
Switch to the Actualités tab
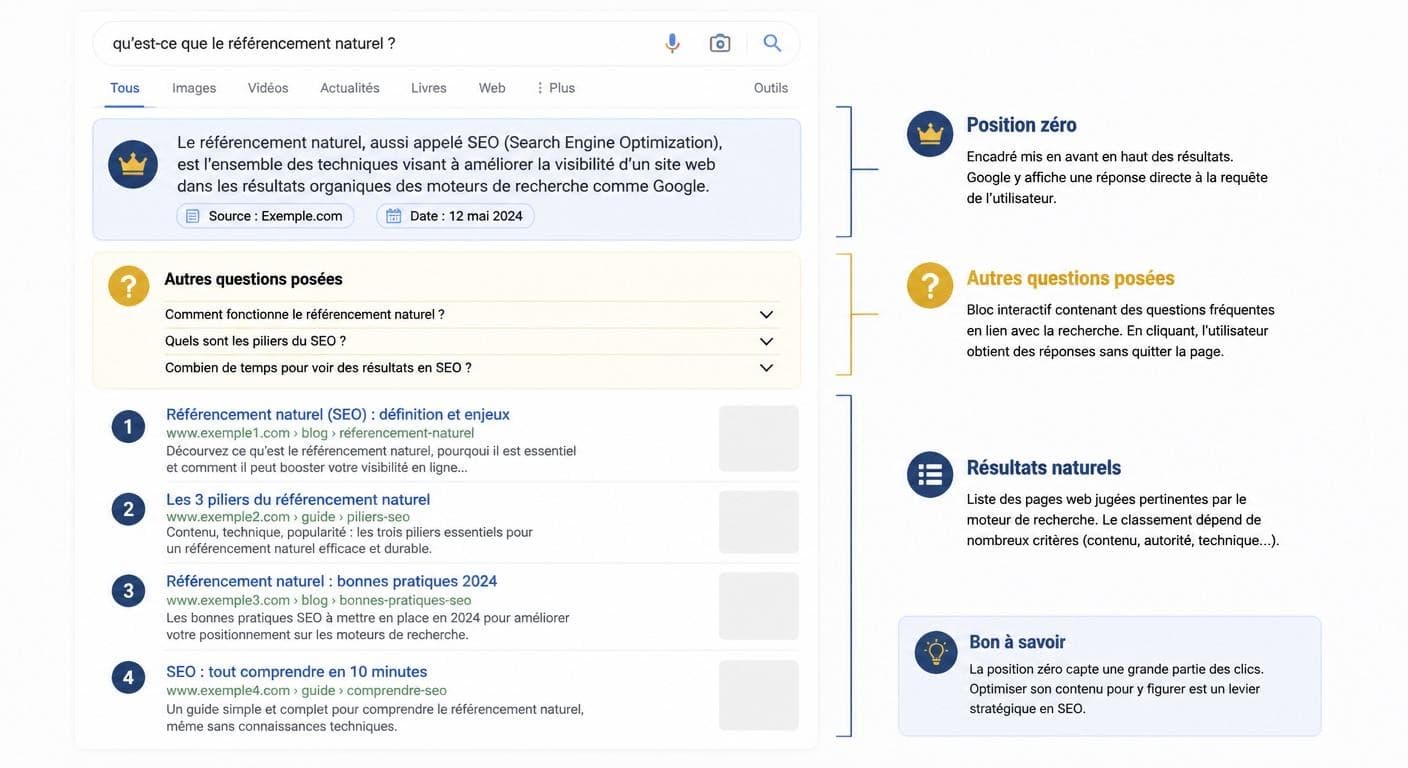[350, 88]
